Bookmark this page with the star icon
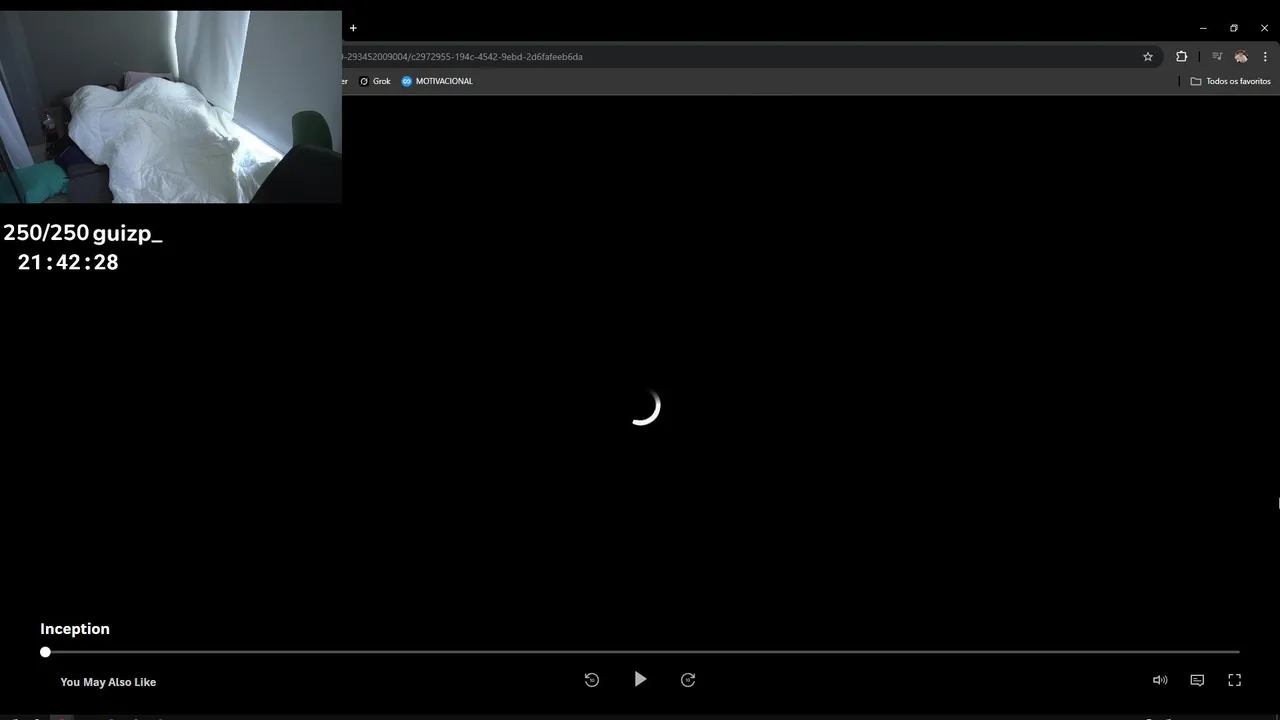This screenshot has width=1280, height=720. (x=1148, y=57)
